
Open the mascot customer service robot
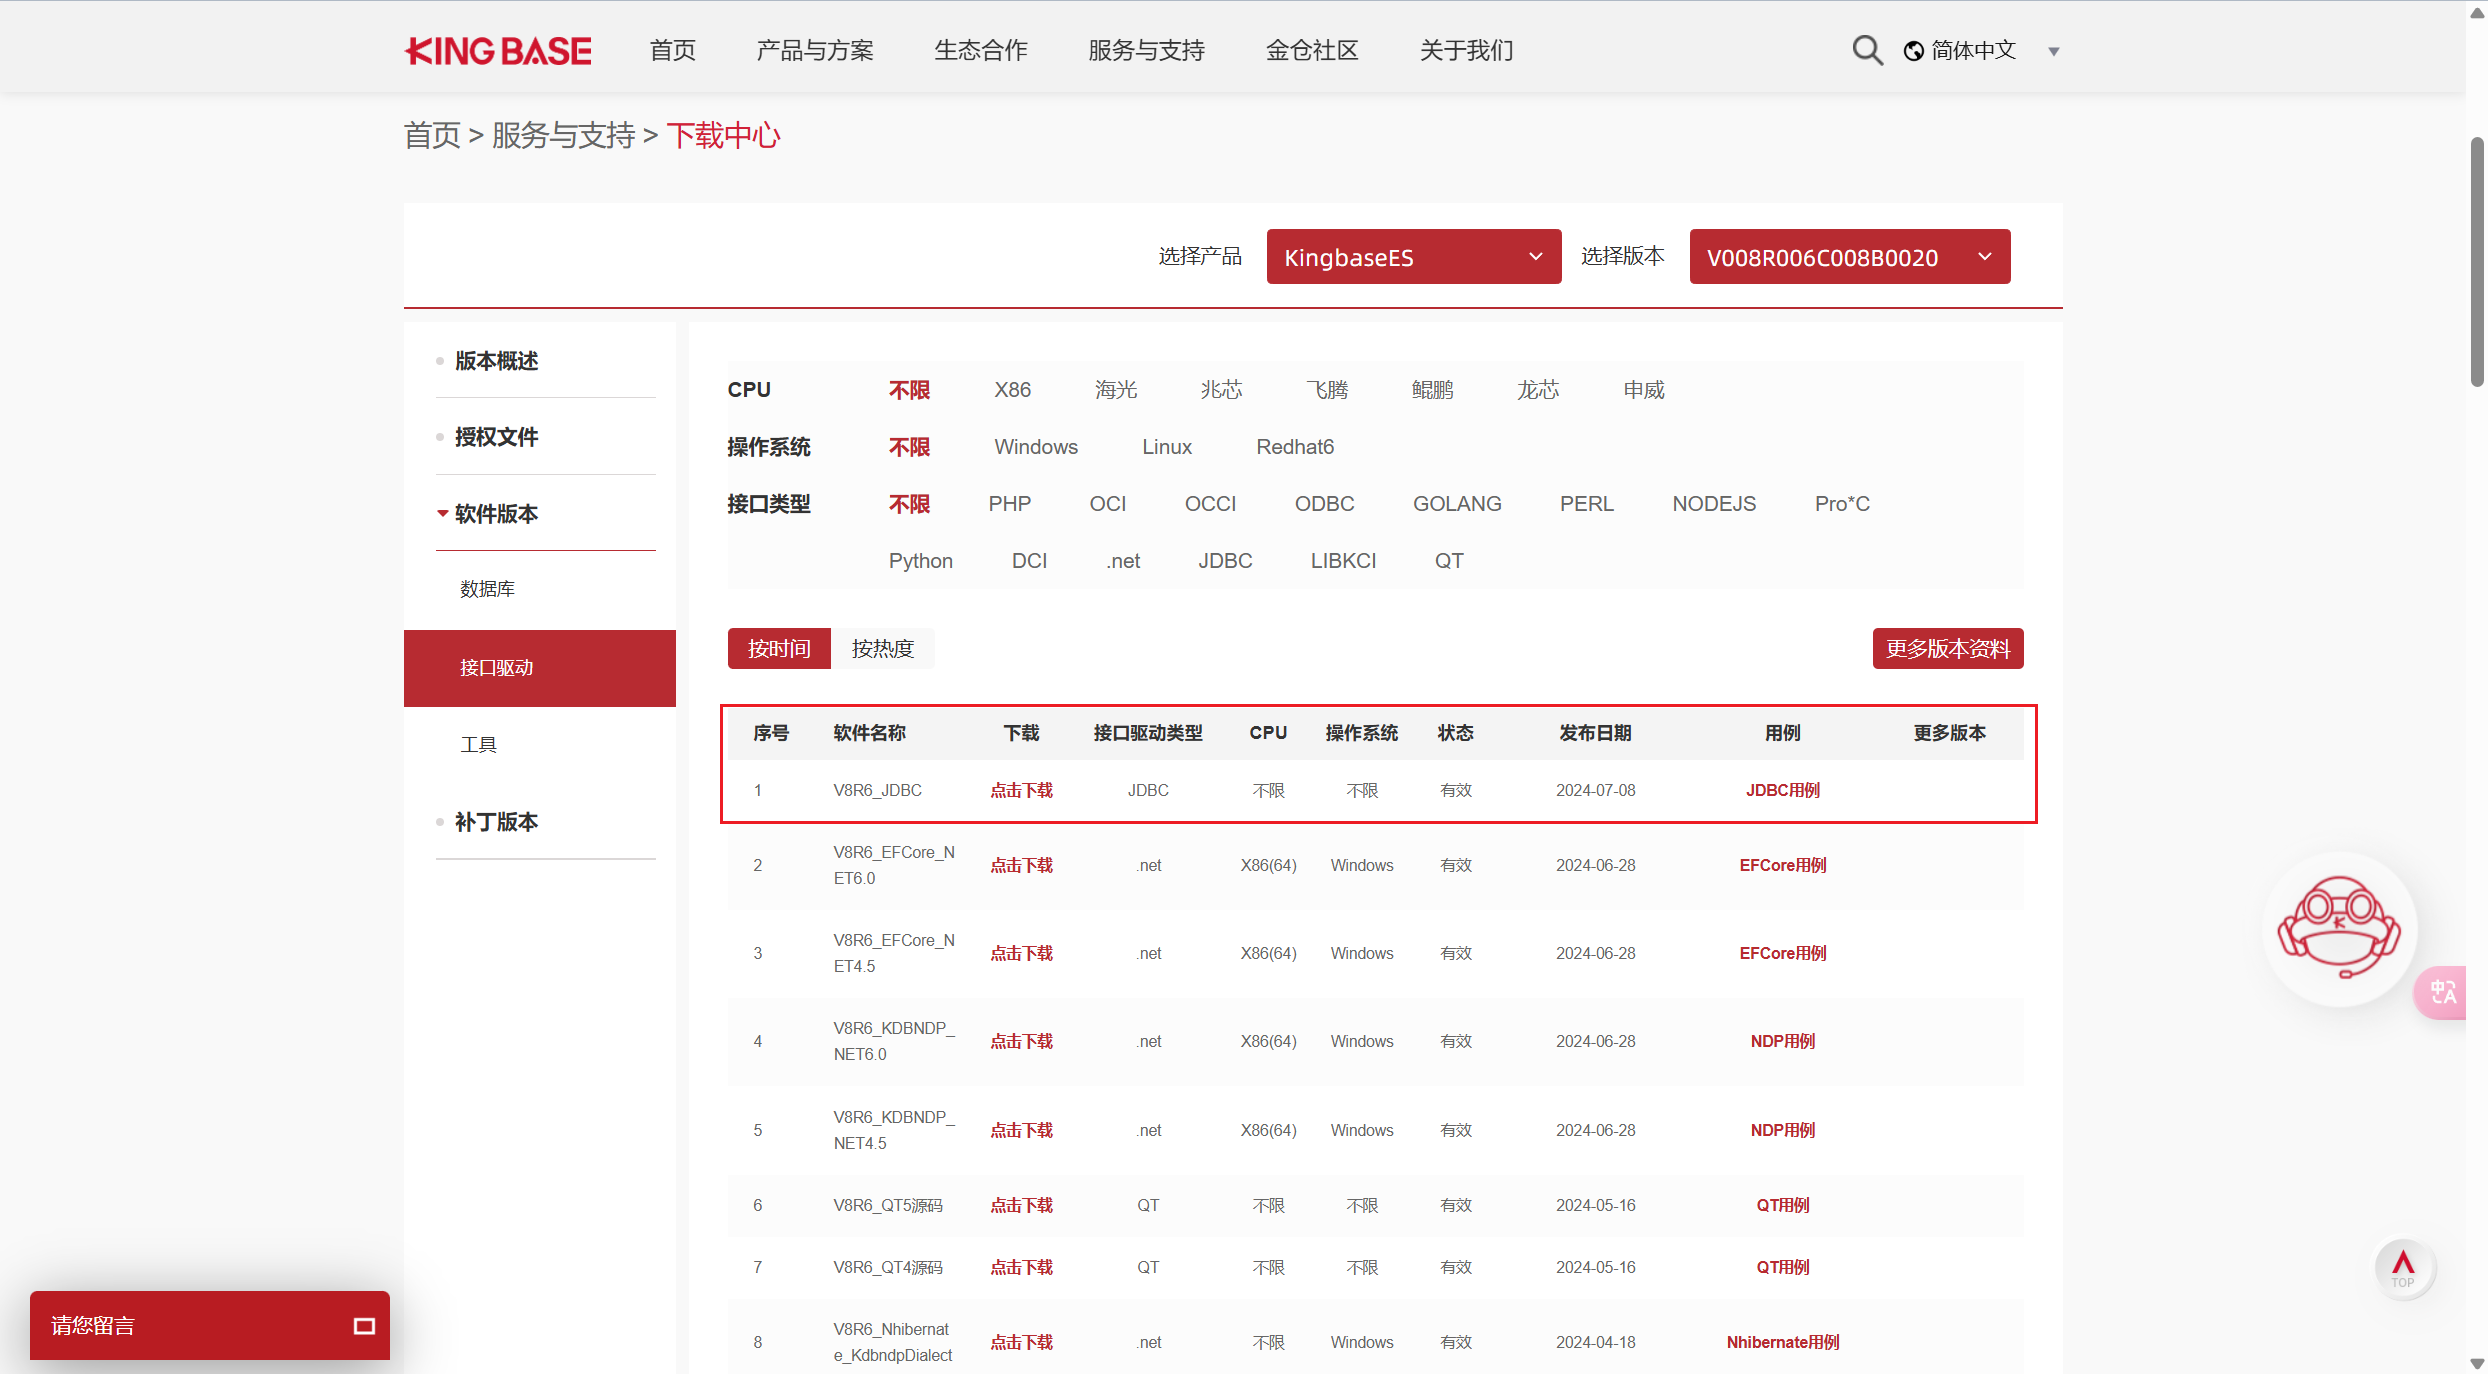(x=2339, y=928)
